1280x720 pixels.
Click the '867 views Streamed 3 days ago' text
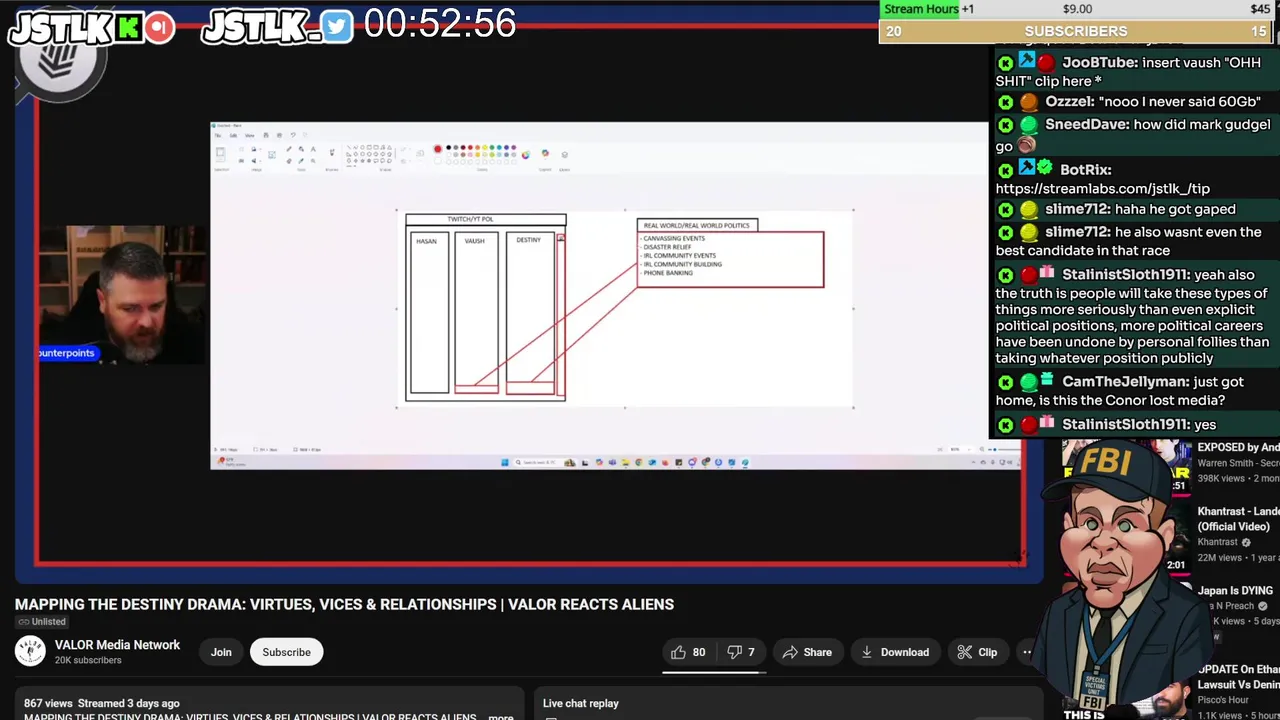coord(102,703)
